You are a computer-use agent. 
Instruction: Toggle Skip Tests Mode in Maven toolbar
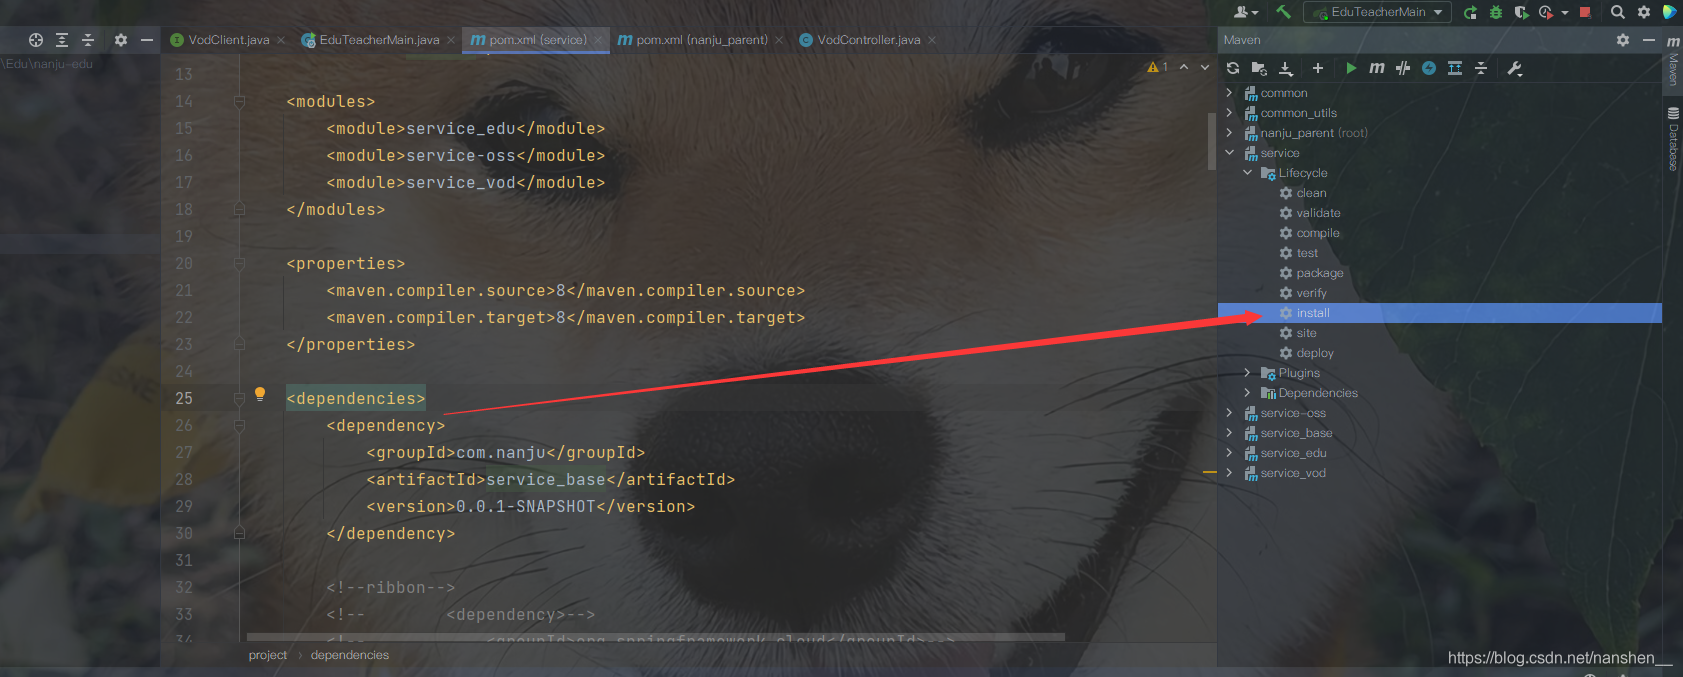tap(1403, 68)
